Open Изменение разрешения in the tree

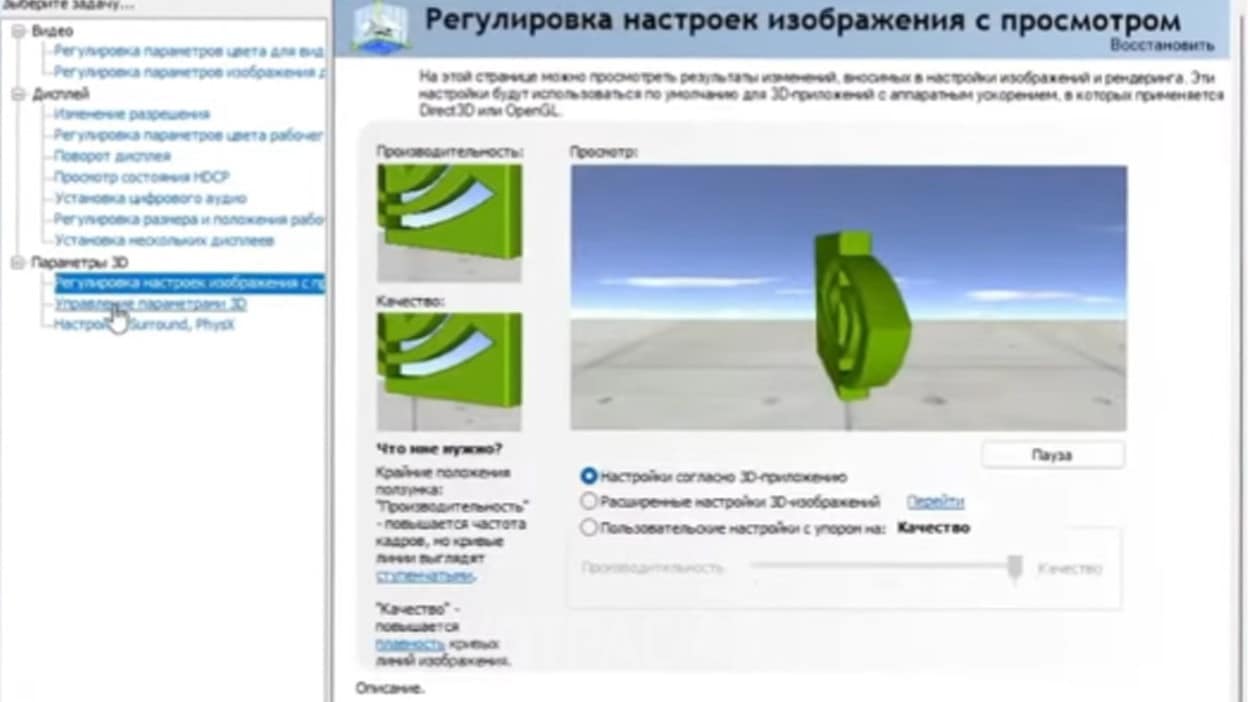click(x=131, y=115)
